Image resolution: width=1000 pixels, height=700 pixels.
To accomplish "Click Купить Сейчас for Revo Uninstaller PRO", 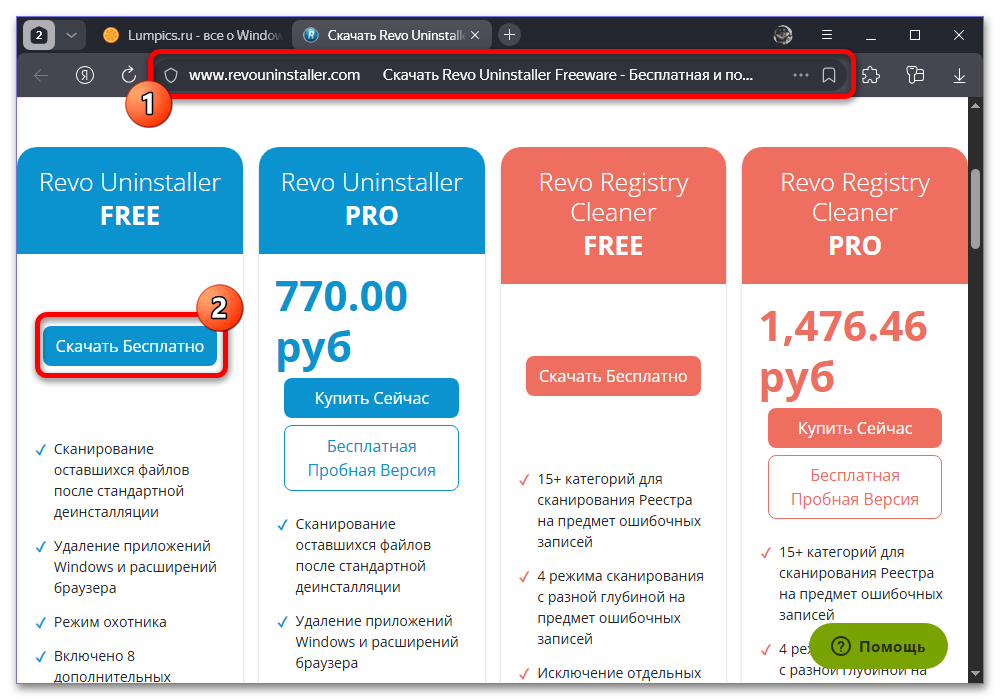I will 371,398.
